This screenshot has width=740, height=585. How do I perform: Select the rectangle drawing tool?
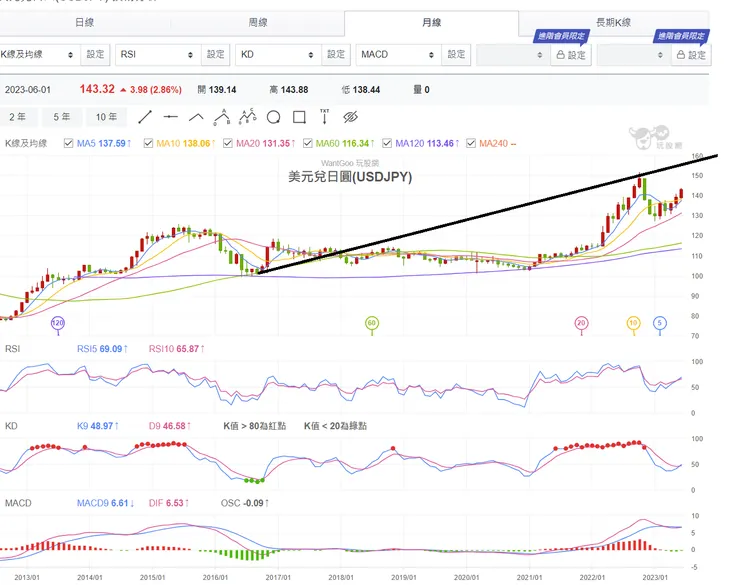298,117
